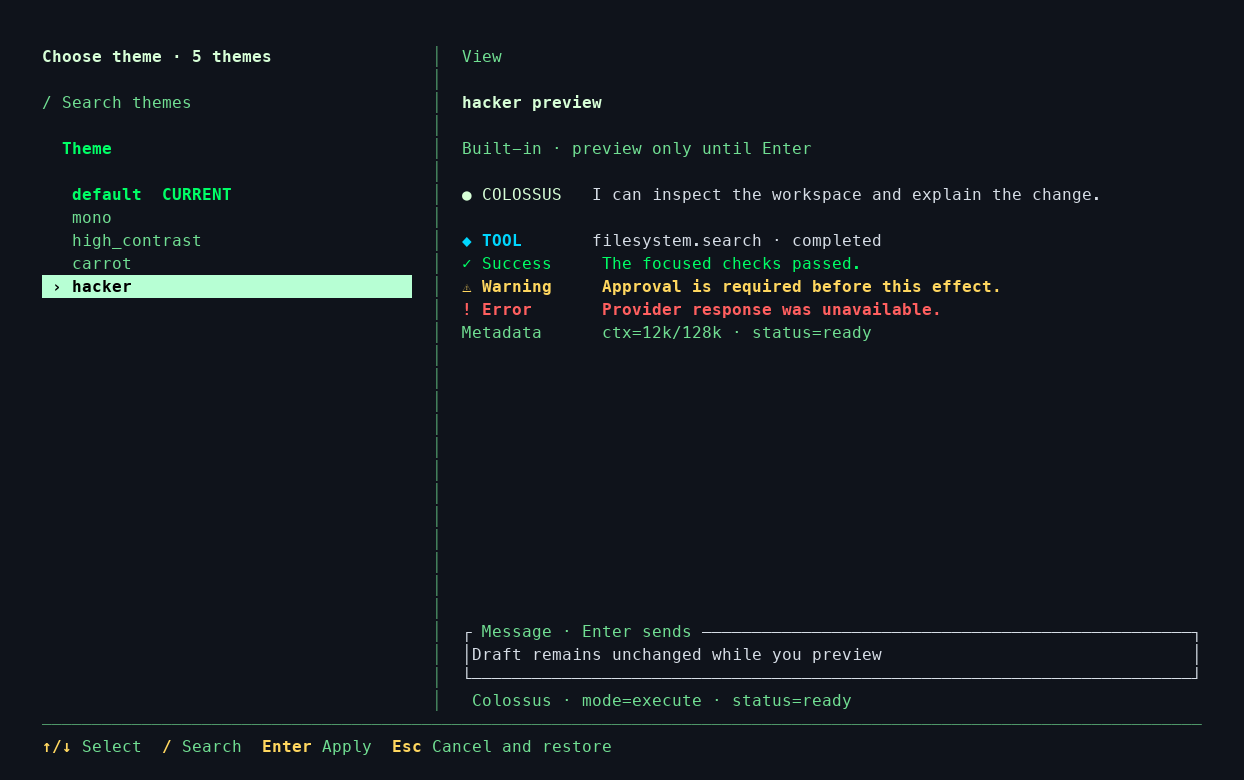
Task: Focus the Search themes field
Action: (117, 103)
